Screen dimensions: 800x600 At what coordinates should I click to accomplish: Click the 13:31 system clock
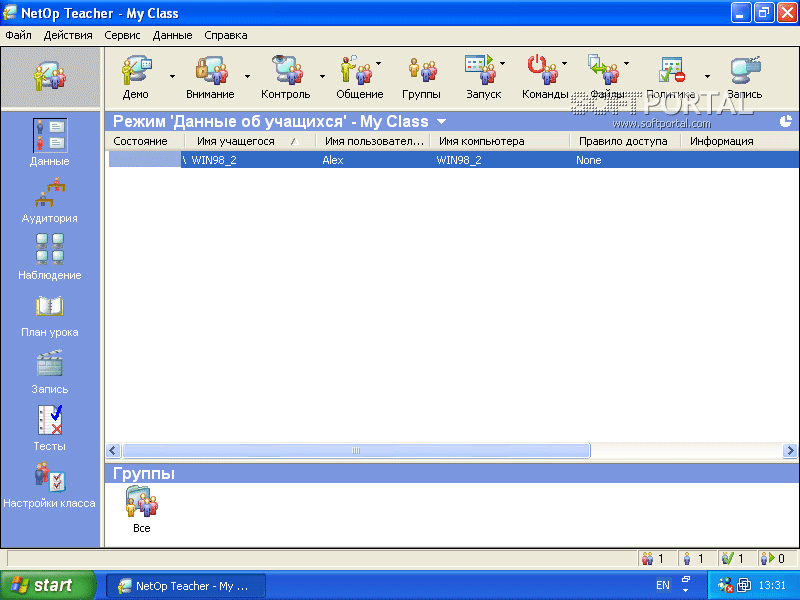pyautogui.click(x=772, y=585)
